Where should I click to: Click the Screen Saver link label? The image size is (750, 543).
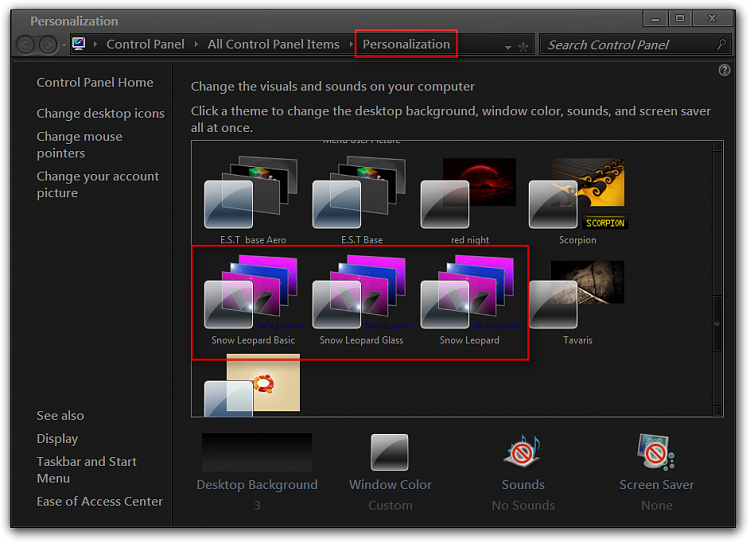click(656, 485)
